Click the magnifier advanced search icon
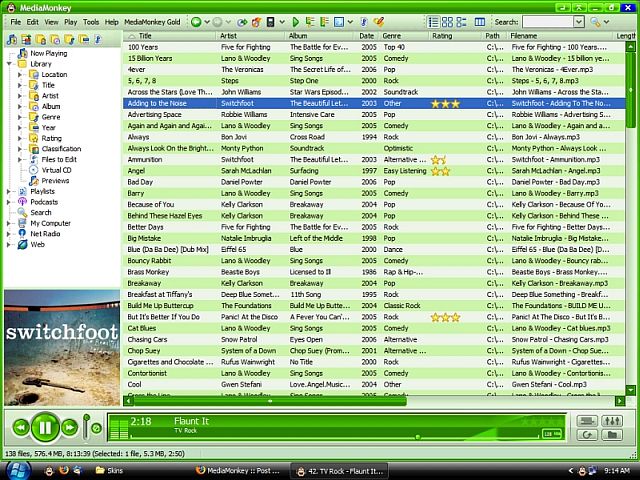The image size is (640, 480). 595,22
